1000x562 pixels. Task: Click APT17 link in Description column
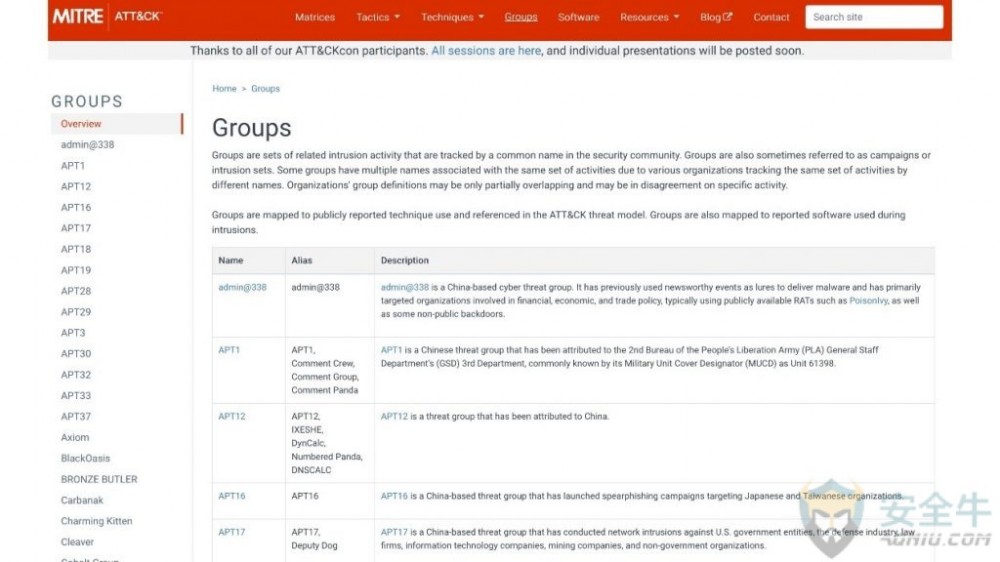(x=394, y=532)
